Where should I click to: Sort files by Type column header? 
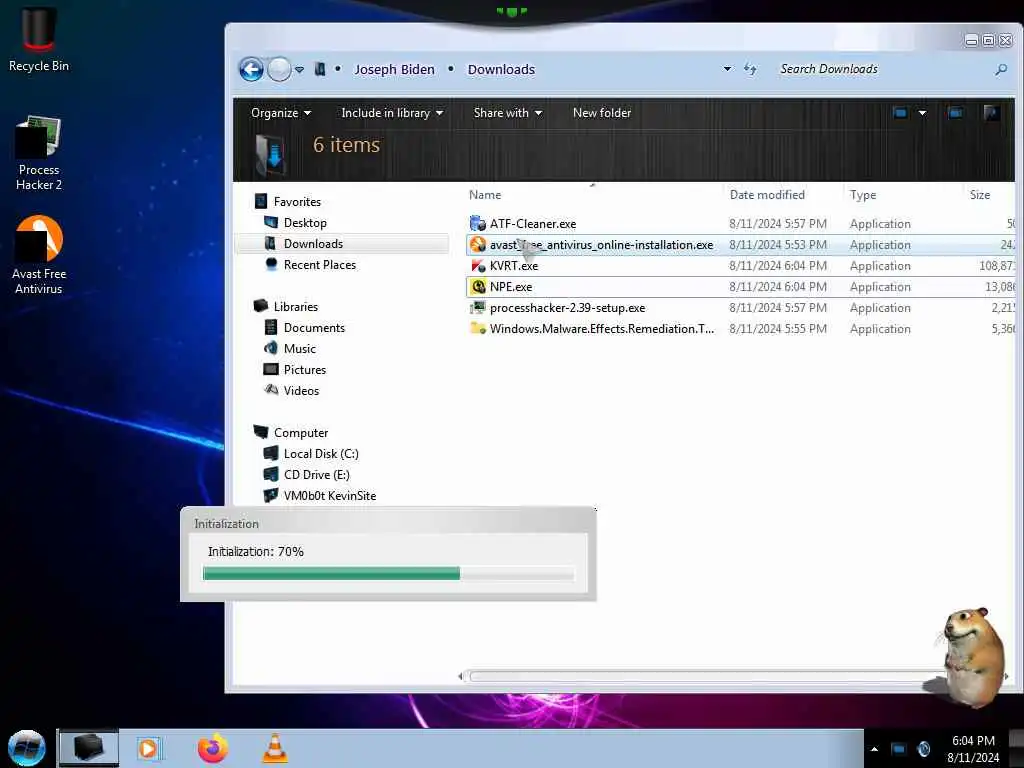(x=863, y=195)
